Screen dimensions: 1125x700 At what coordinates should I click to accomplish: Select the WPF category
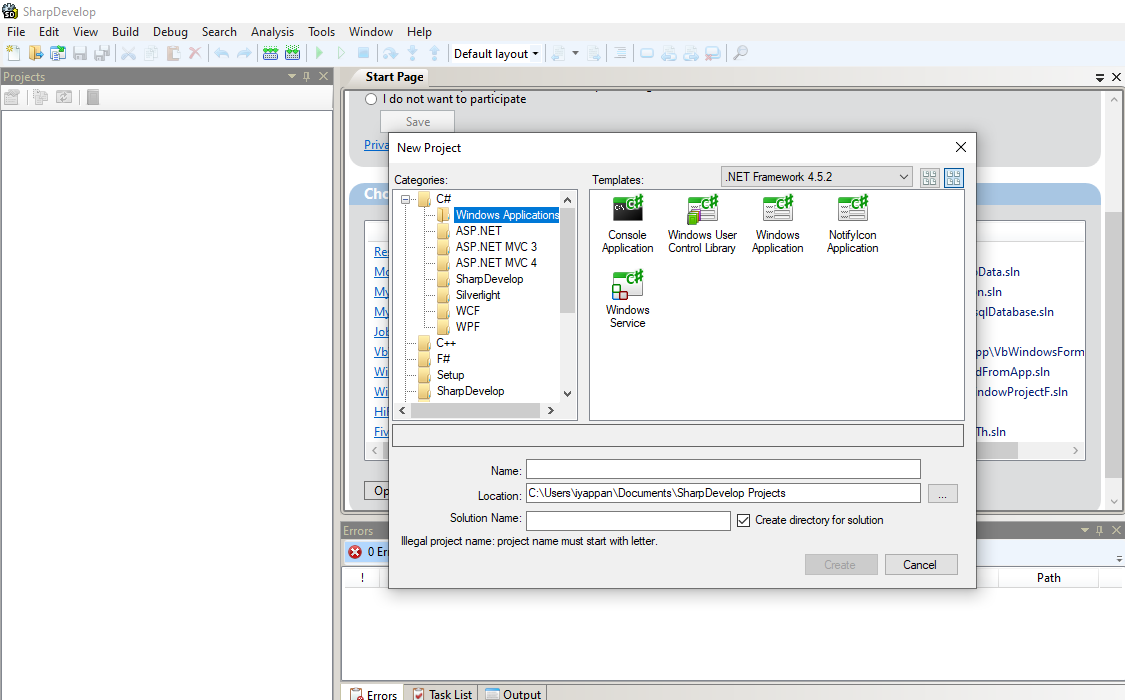[468, 326]
